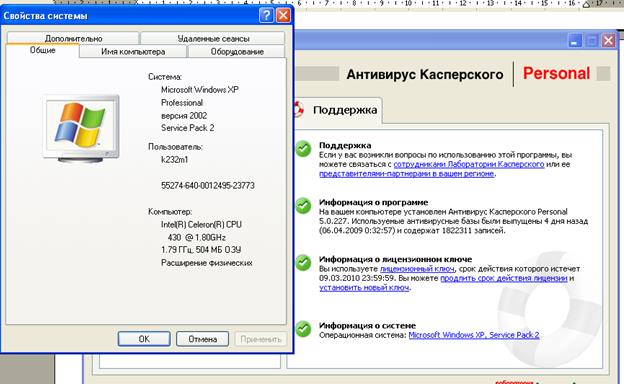Image resolution: width=624 pixels, height=384 pixels.
Task: Click the green check icon next to Поддержка heading
Action: point(303,149)
